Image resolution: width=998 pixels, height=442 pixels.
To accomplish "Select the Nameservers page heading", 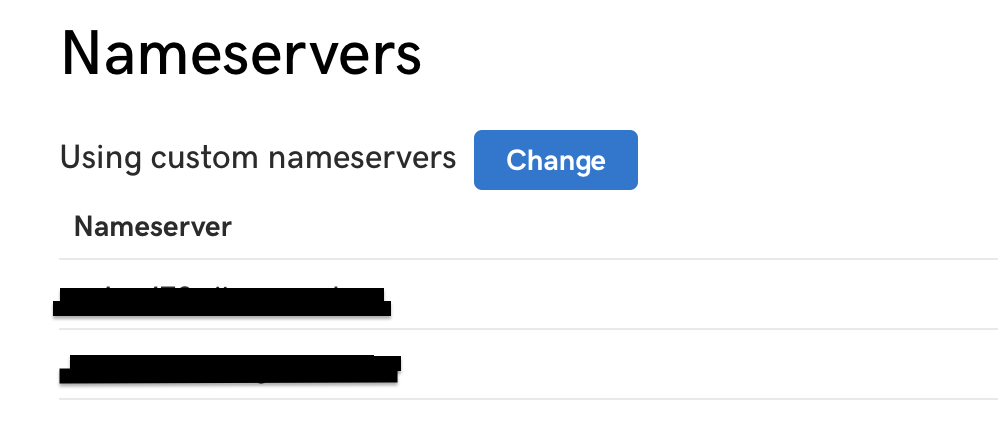I will click(241, 53).
